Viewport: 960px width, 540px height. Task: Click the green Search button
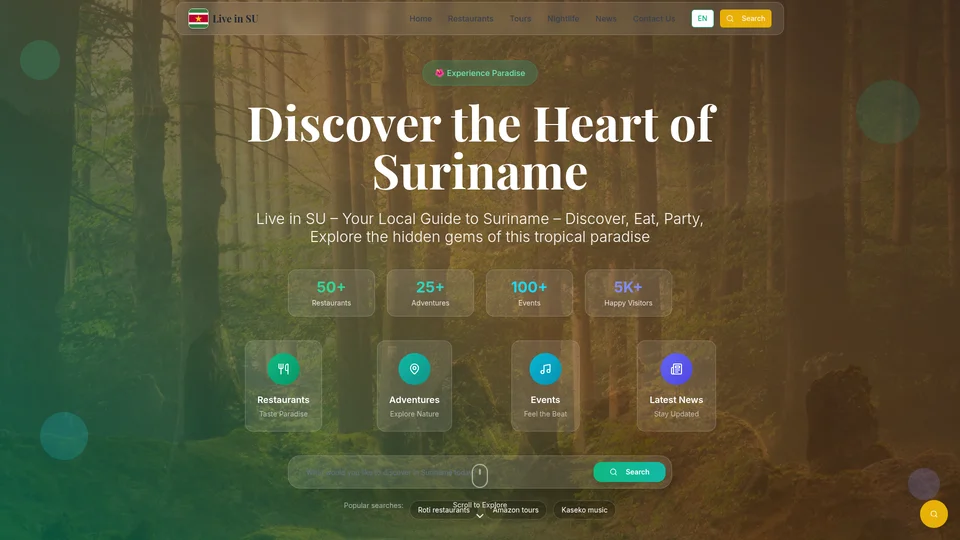629,472
